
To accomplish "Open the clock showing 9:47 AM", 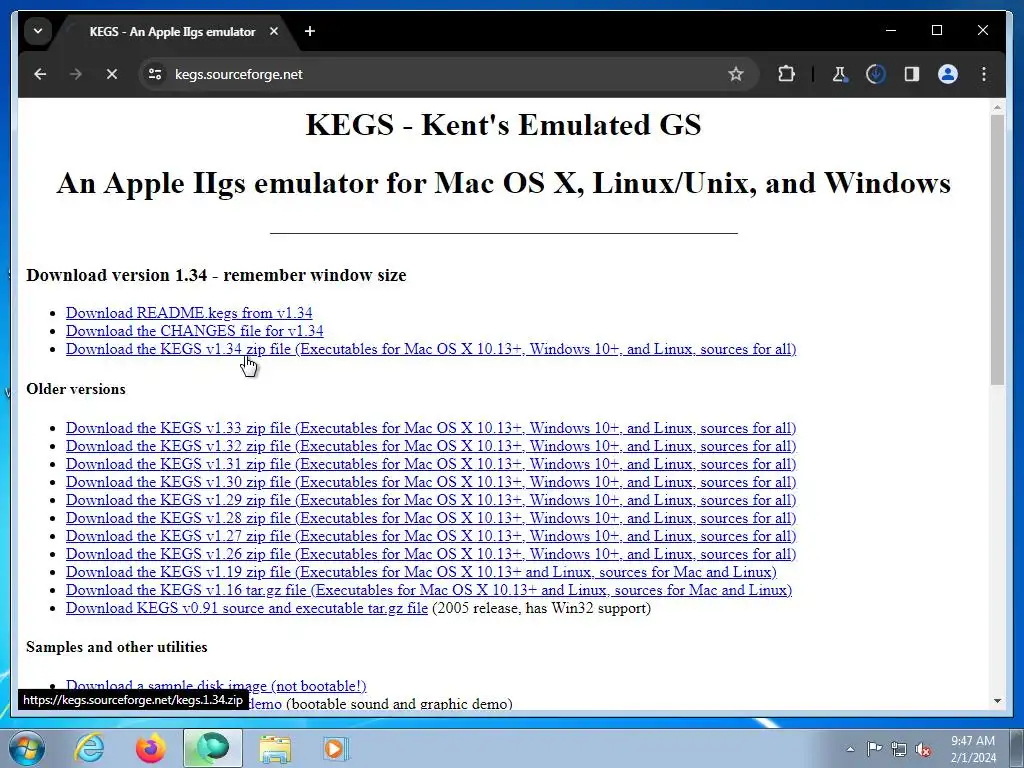I will pos(973,749).
